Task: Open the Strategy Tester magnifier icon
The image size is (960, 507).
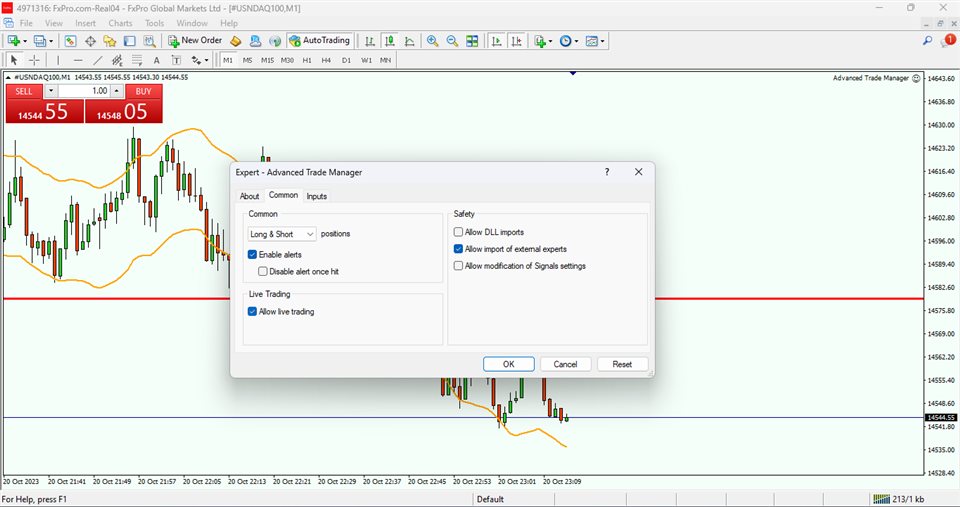Action: pos(149,41)
